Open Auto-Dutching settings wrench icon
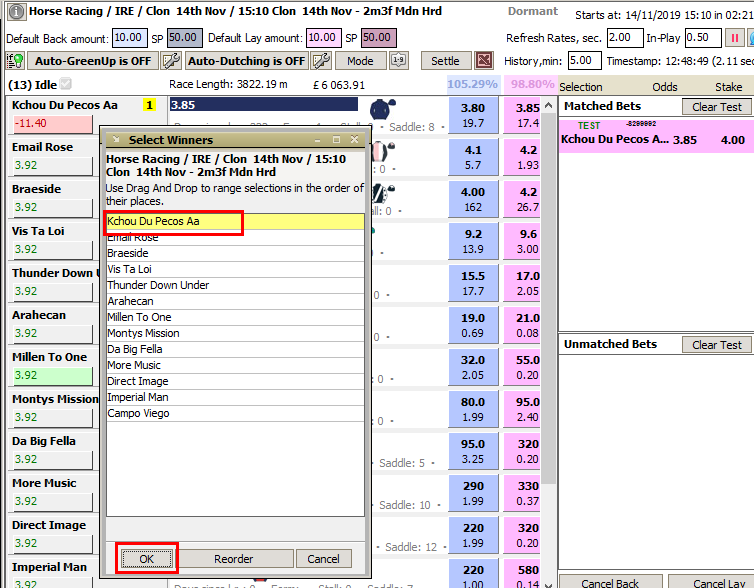Image resolution: width=754 pixels, height=588 pixels. point(321,61)
